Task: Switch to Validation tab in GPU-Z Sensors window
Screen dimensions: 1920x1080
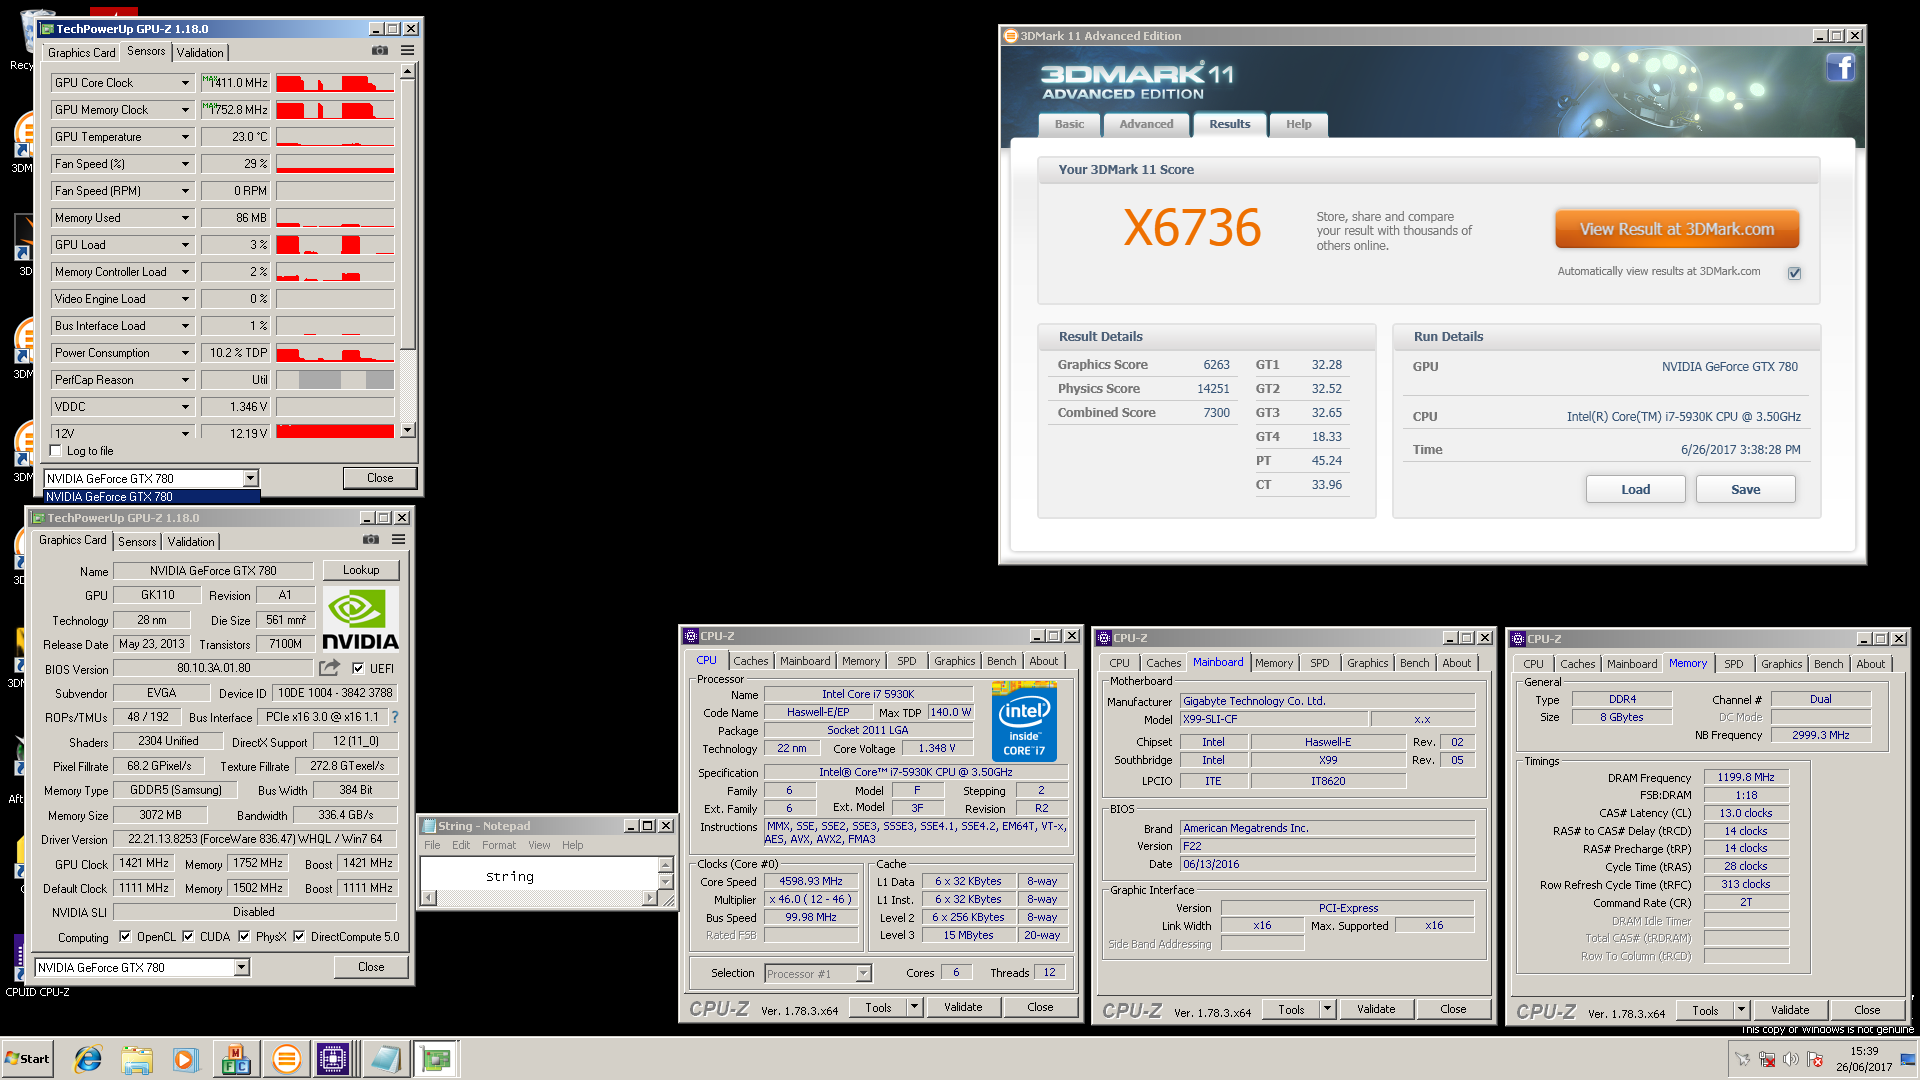Action: [x=200, y=53]
